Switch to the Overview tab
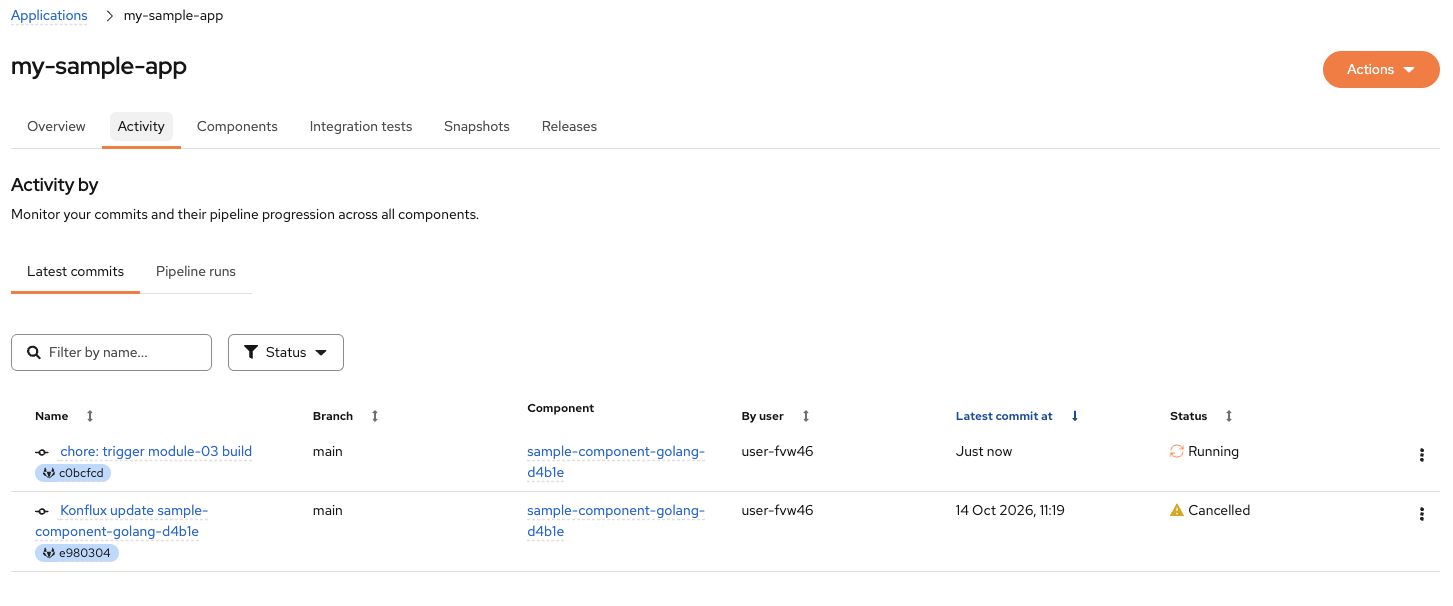1453x606 pixels. [56, 127]
